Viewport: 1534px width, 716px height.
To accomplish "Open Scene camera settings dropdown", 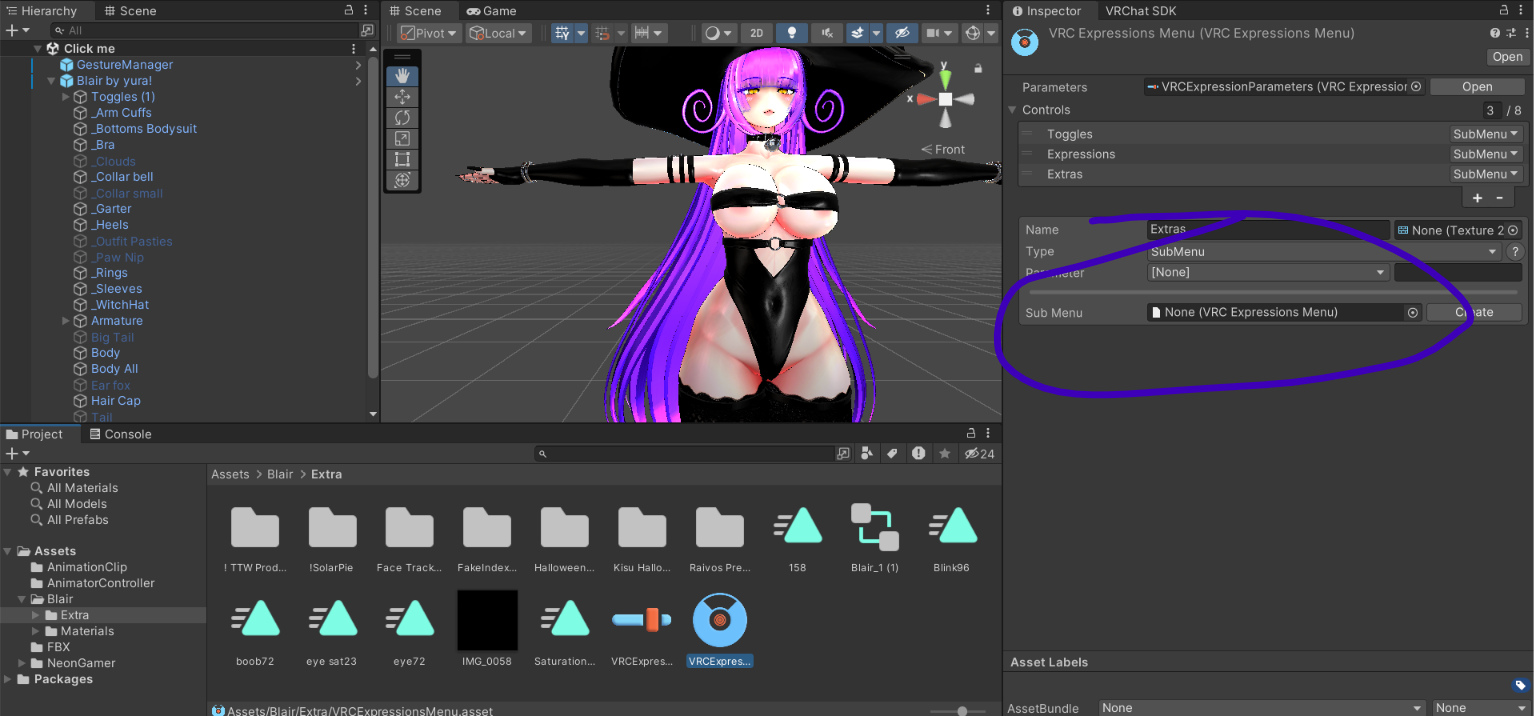I will pyautogui.click(x=939, y=33).
